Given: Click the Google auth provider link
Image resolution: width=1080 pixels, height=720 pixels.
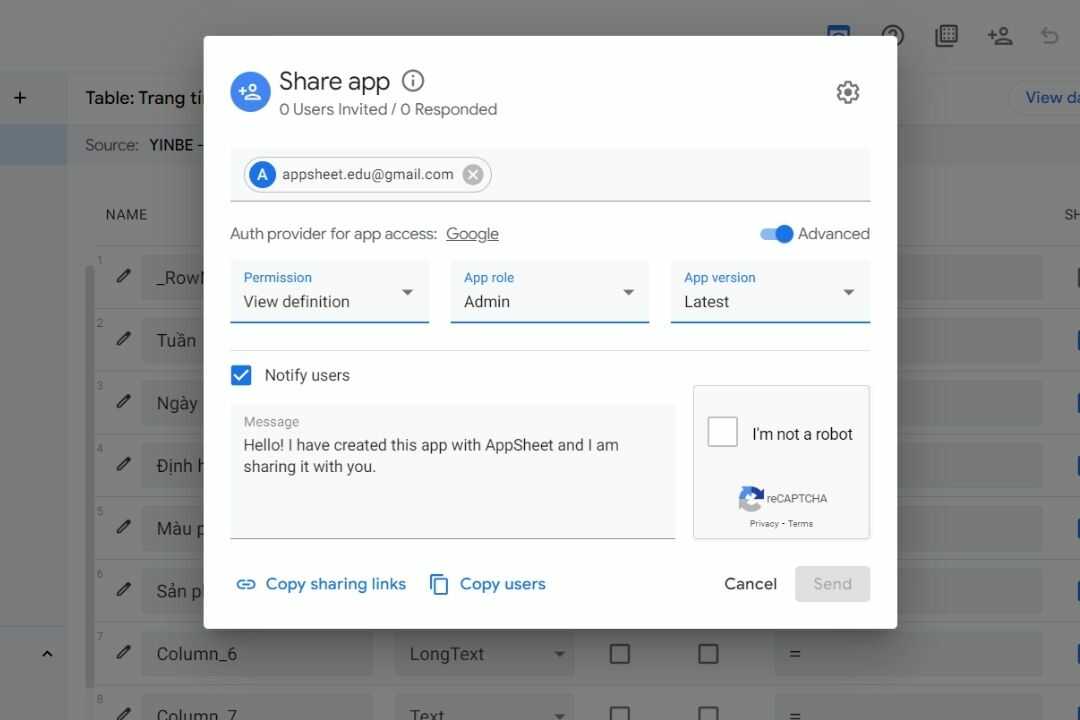Looking at the screenshot, I should click(472, 234).
